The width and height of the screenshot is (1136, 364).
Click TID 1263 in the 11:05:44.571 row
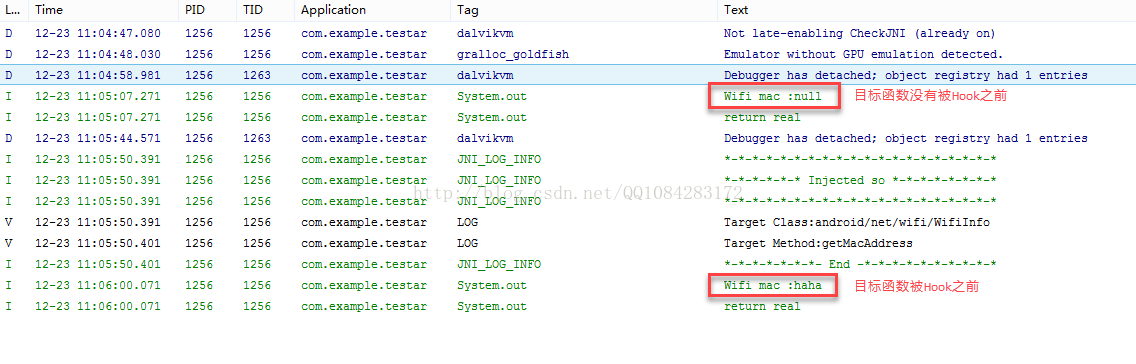(256, 138)
